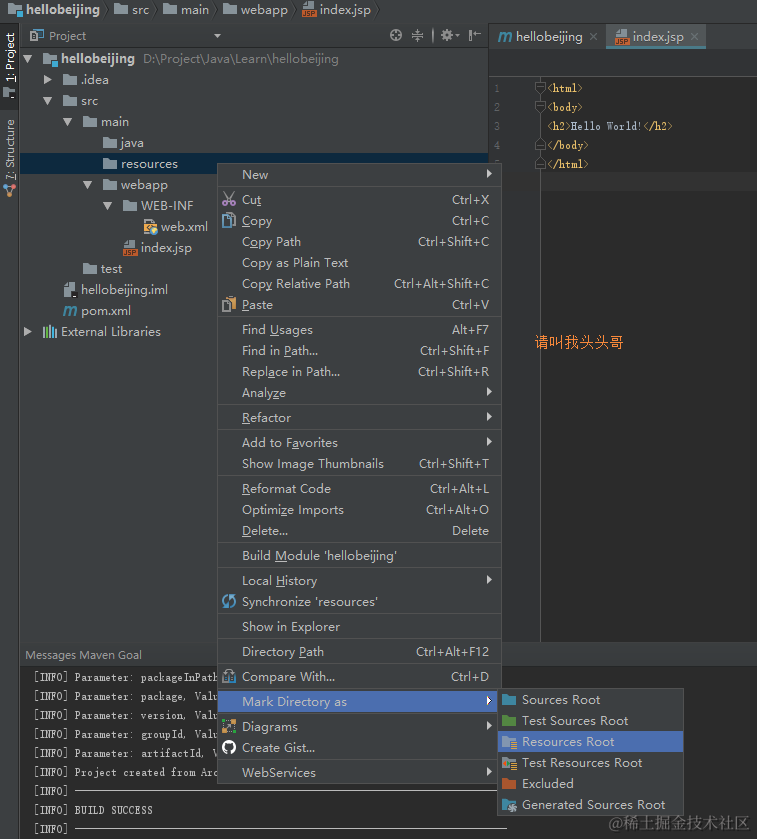Click the Sources Root blue folder icon
This screenshot has height=839, width=757.
point(509,699)
